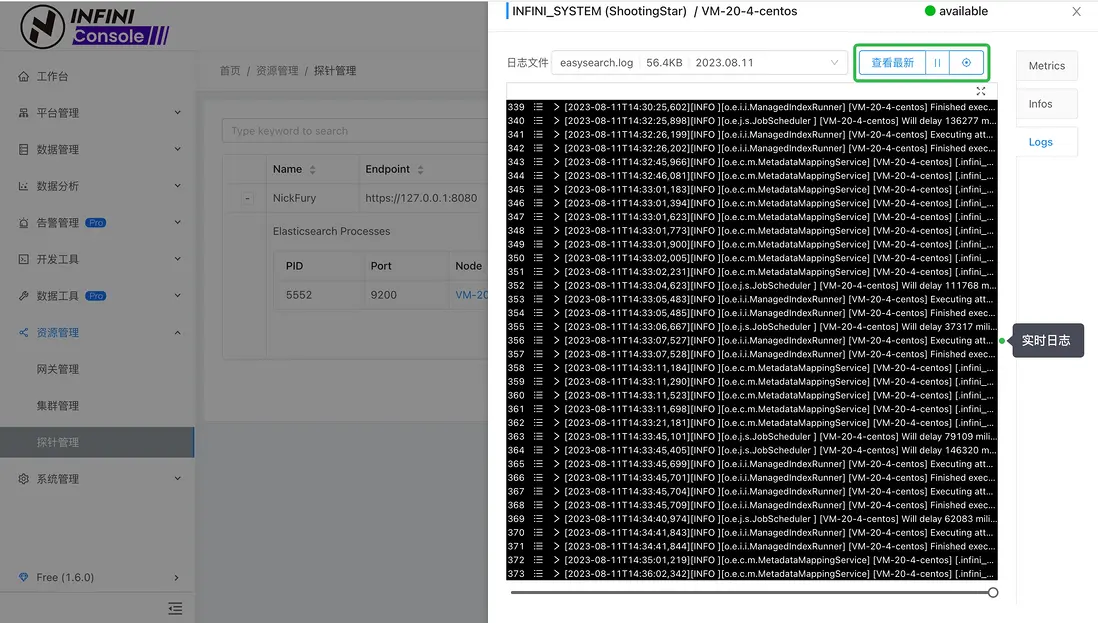Expand the 开发工具 menu
Screen dimensions: 1098x623
[x=177, y=259]
